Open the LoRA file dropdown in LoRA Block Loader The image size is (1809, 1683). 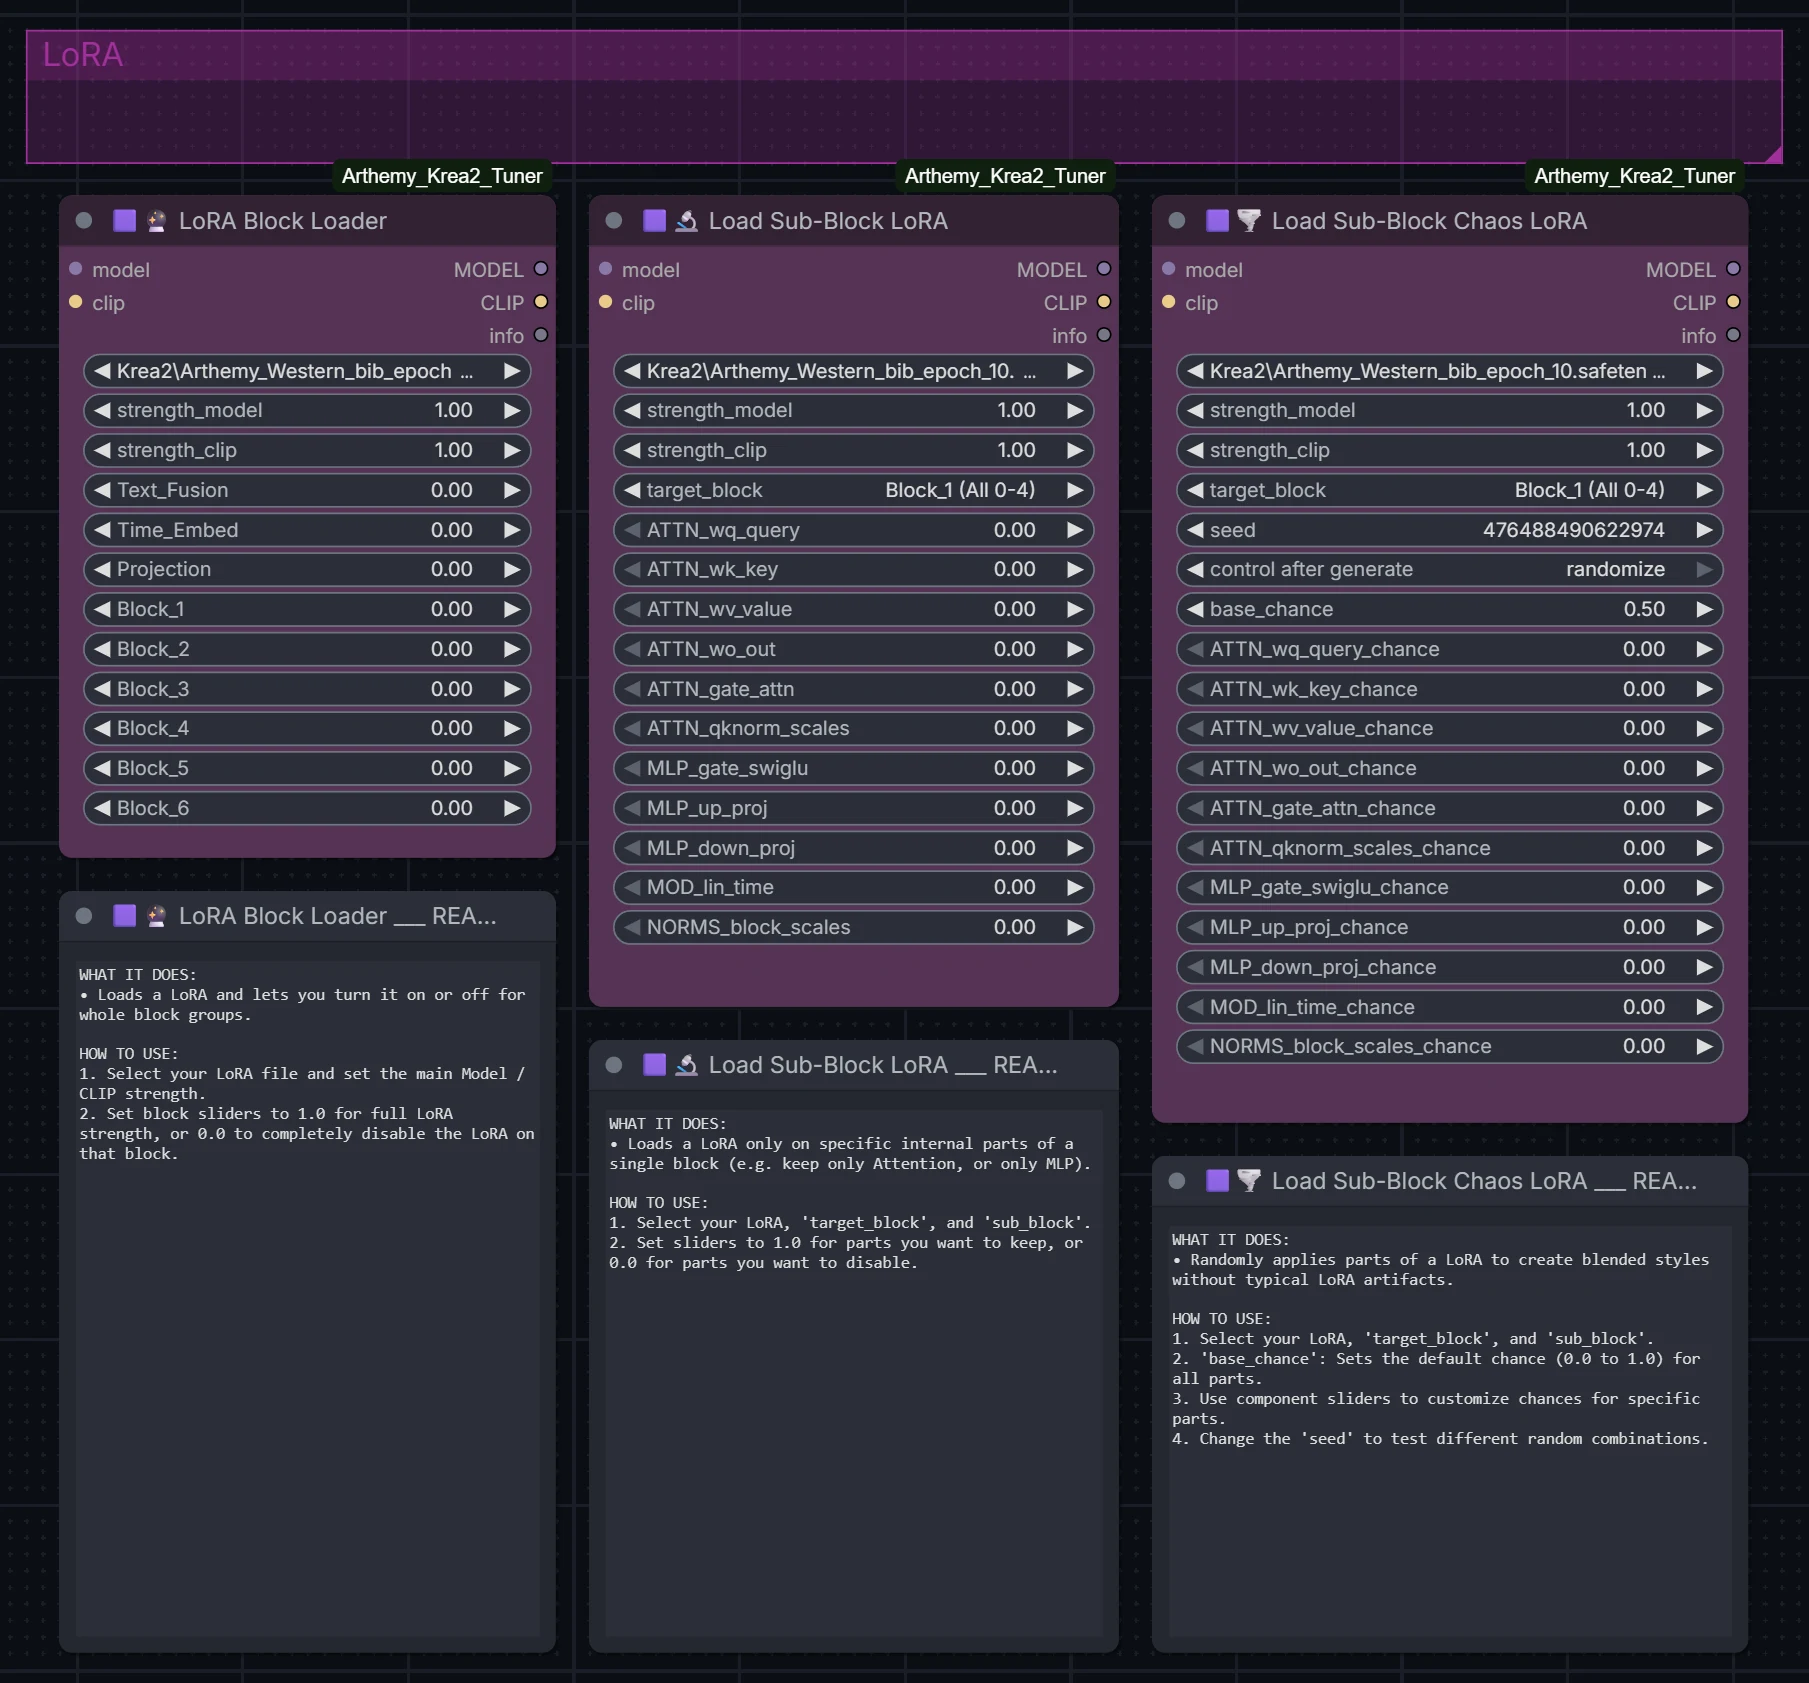(x=307, y=371)
